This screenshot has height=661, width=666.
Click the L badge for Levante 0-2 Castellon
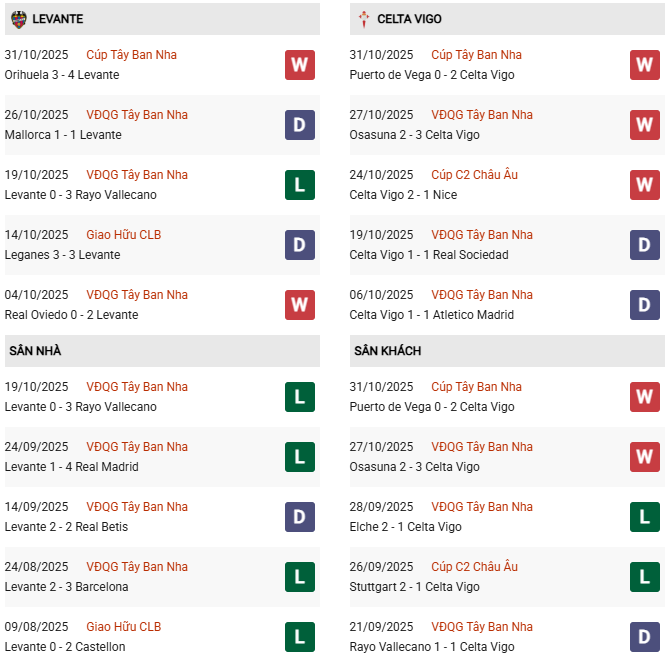(x=300, y=637)
